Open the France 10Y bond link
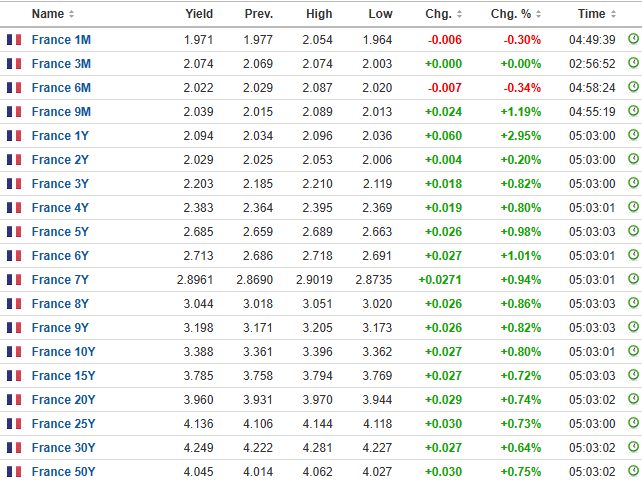The width and height of the screenshot is (642, 480). [63, 351]
